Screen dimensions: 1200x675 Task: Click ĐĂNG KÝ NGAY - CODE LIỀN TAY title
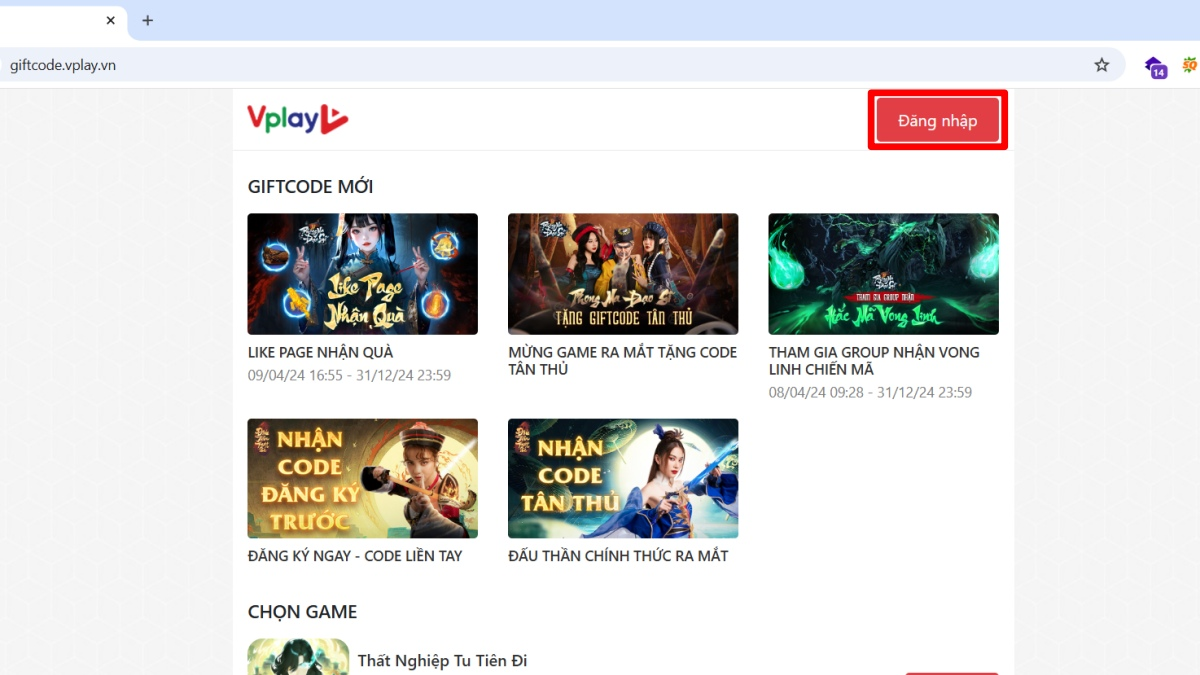(x=355, y=556)
